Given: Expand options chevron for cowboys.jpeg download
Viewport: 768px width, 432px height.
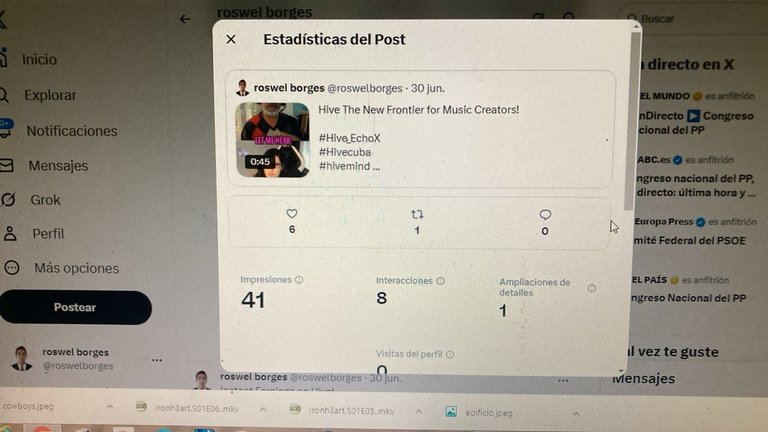Looking at the screenshot, I should point(110,407).
